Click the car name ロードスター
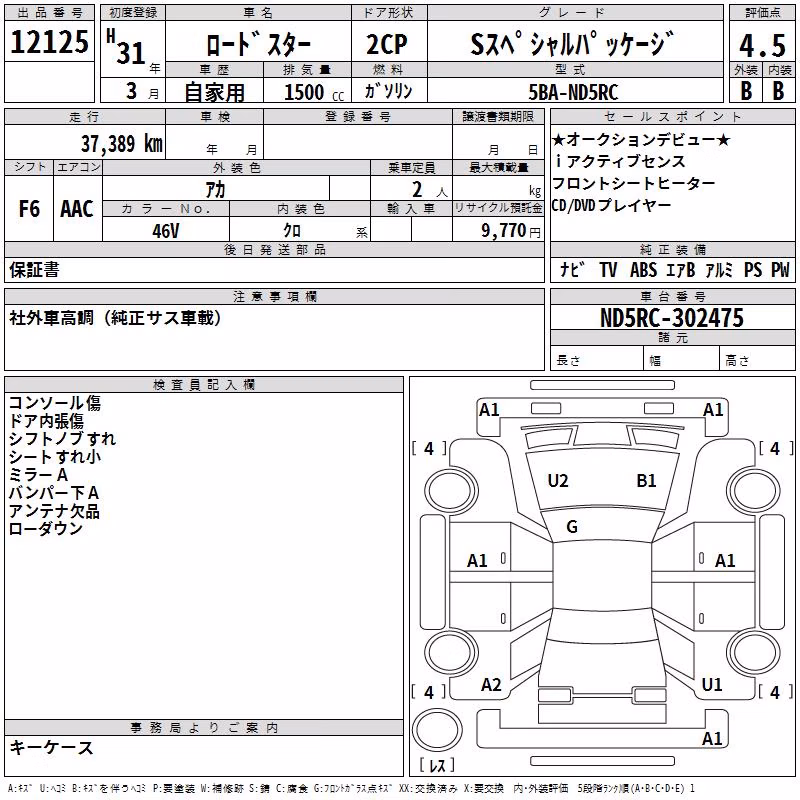800x800 pixels. coord(258,44)
